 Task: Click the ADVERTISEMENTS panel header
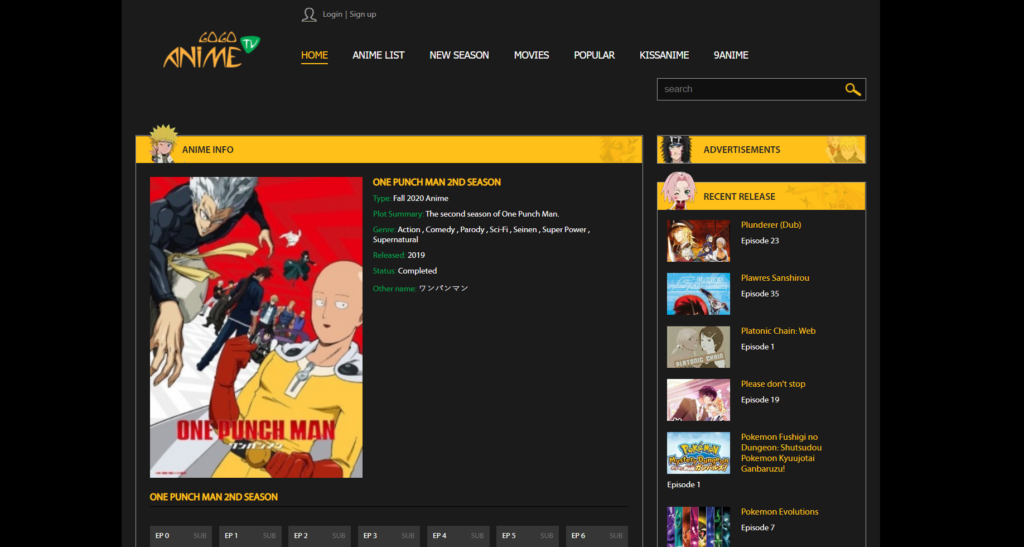tap(761, 149)
